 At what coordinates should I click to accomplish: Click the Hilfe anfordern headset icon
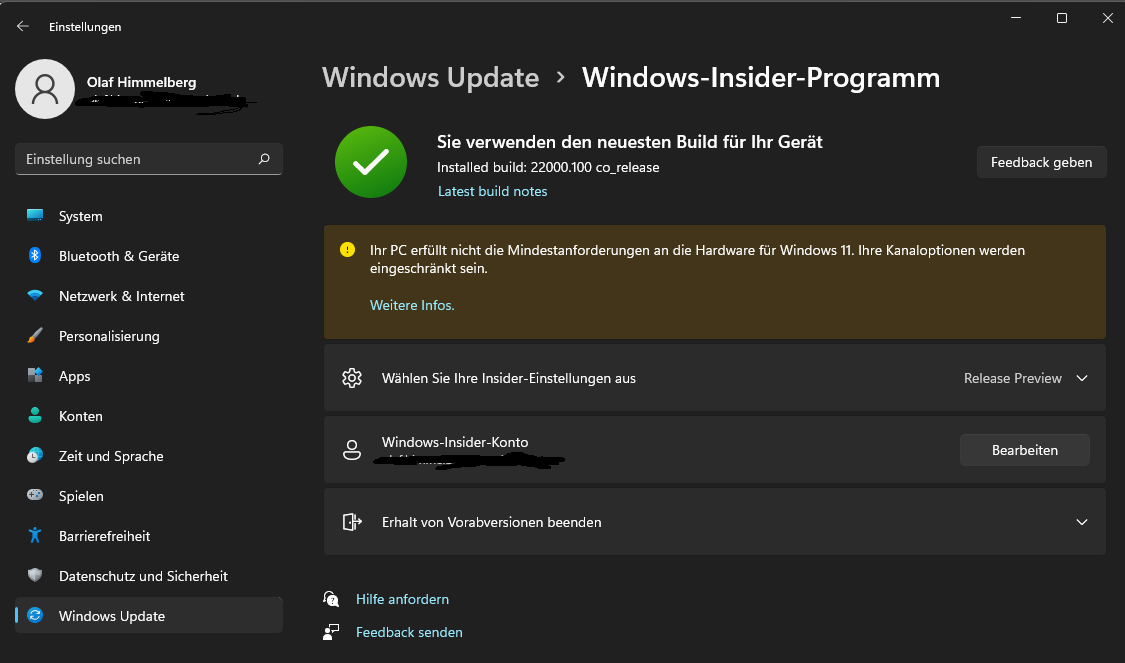pos(331,599)
